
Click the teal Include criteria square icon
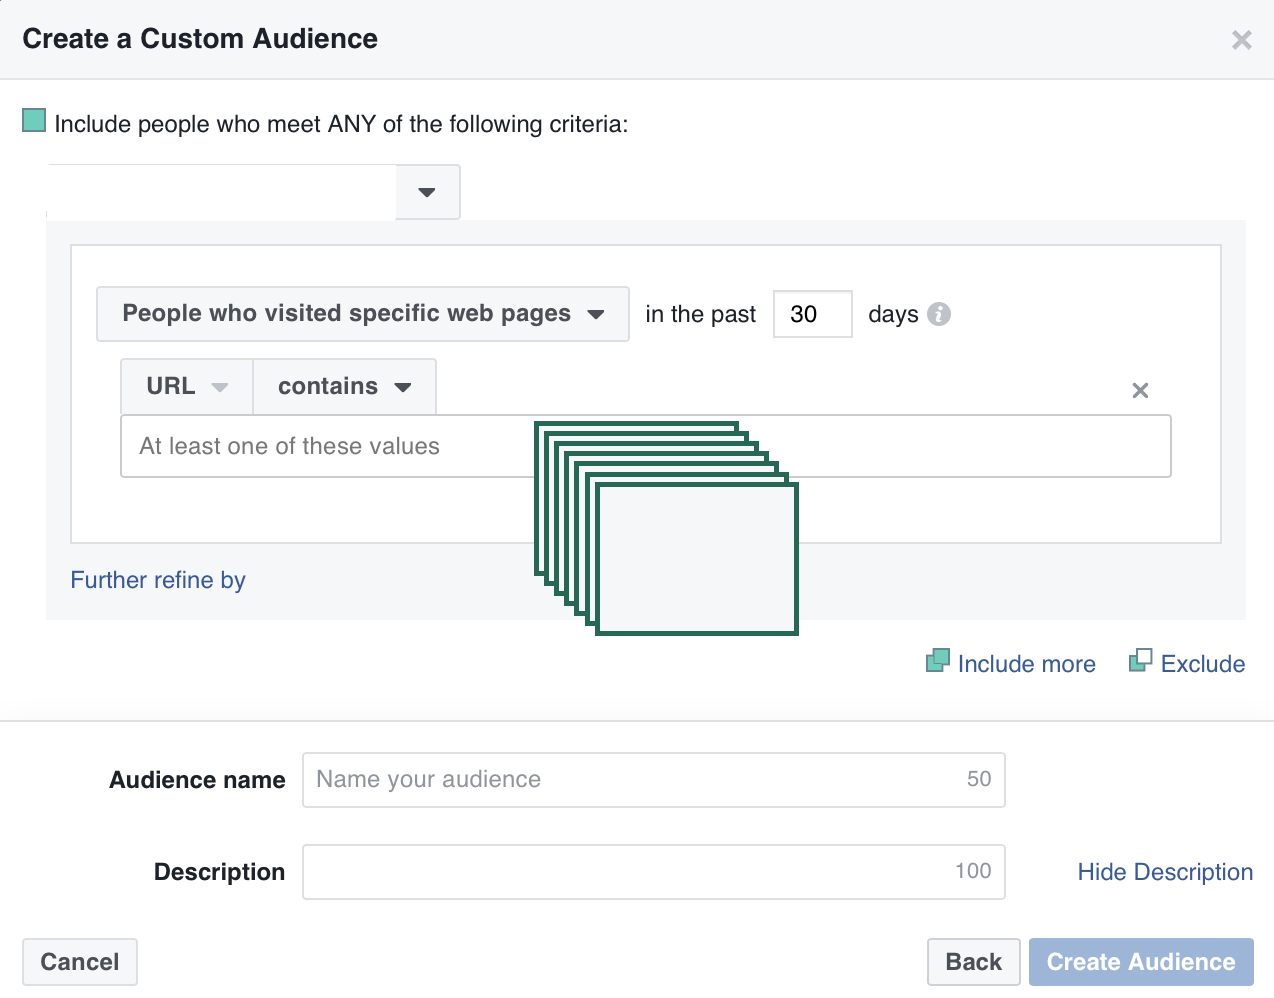pyautogui.click(x=34, y=121)
